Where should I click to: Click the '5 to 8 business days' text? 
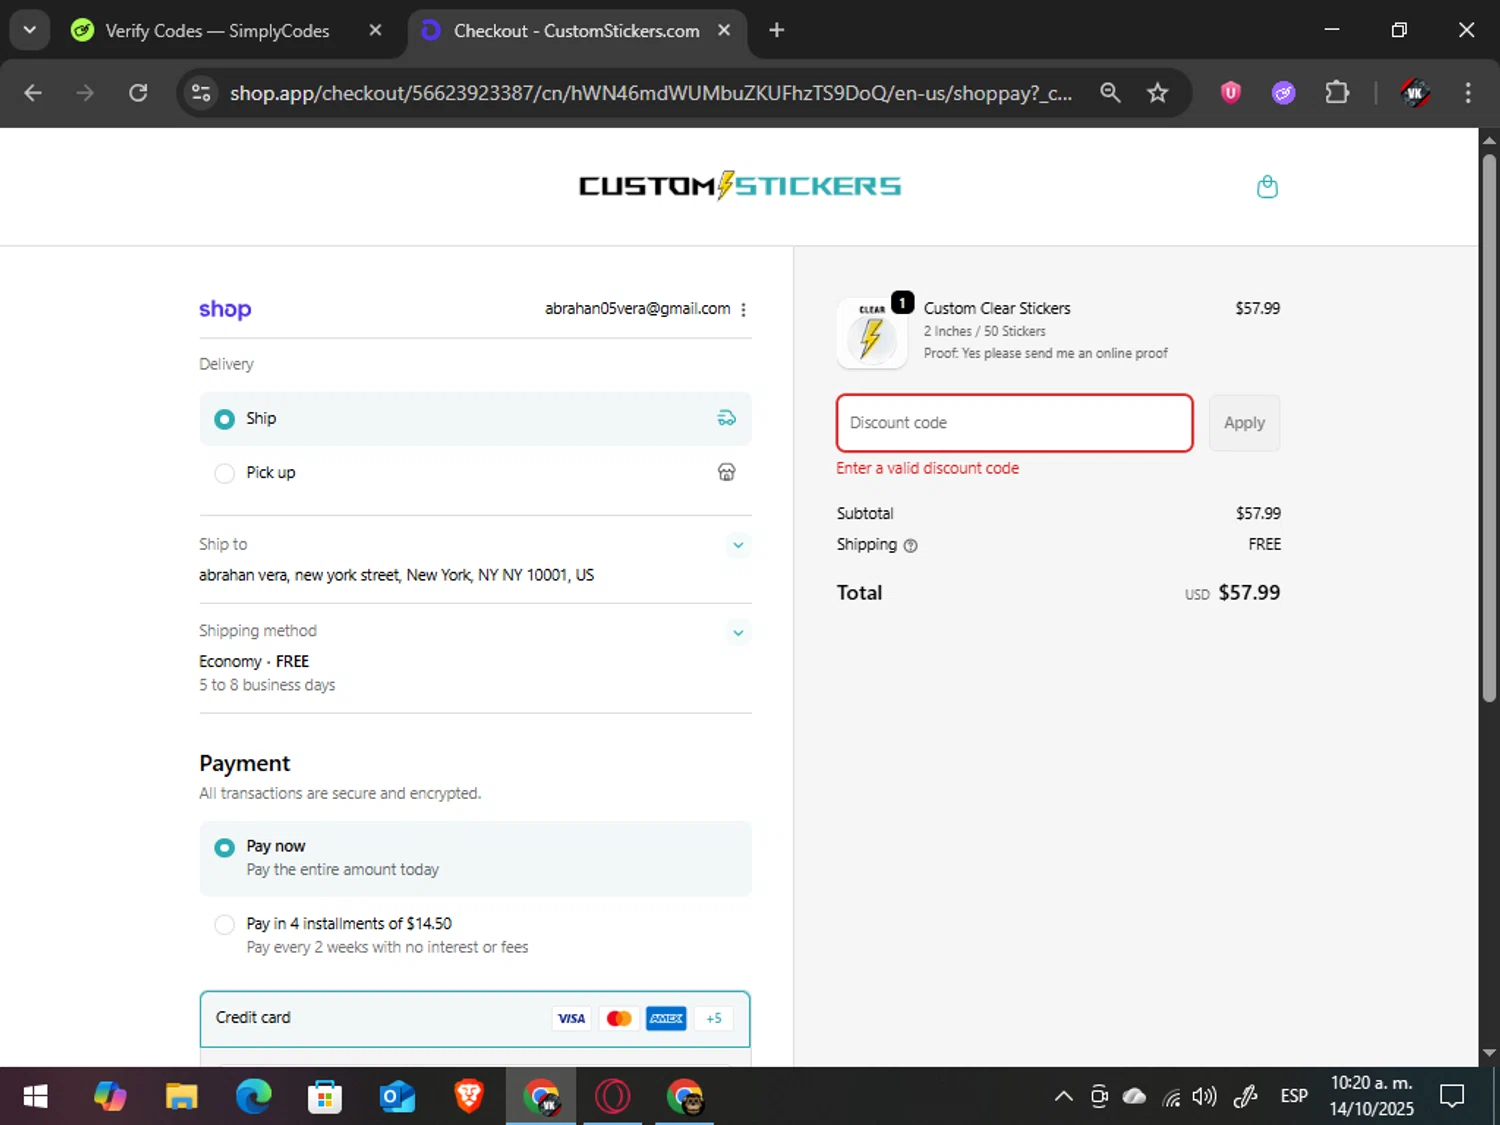267,685
